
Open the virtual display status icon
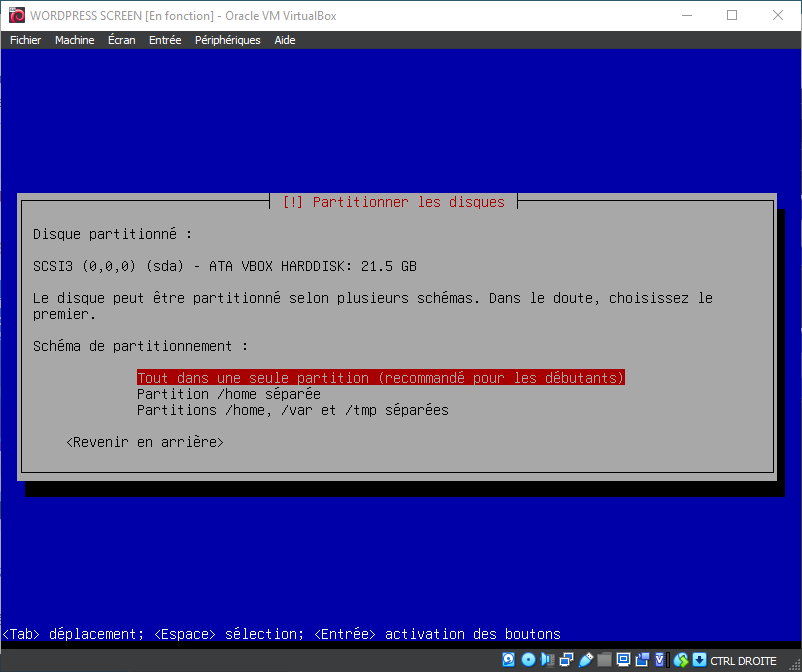pyautogui.click(x=623, y=660)
